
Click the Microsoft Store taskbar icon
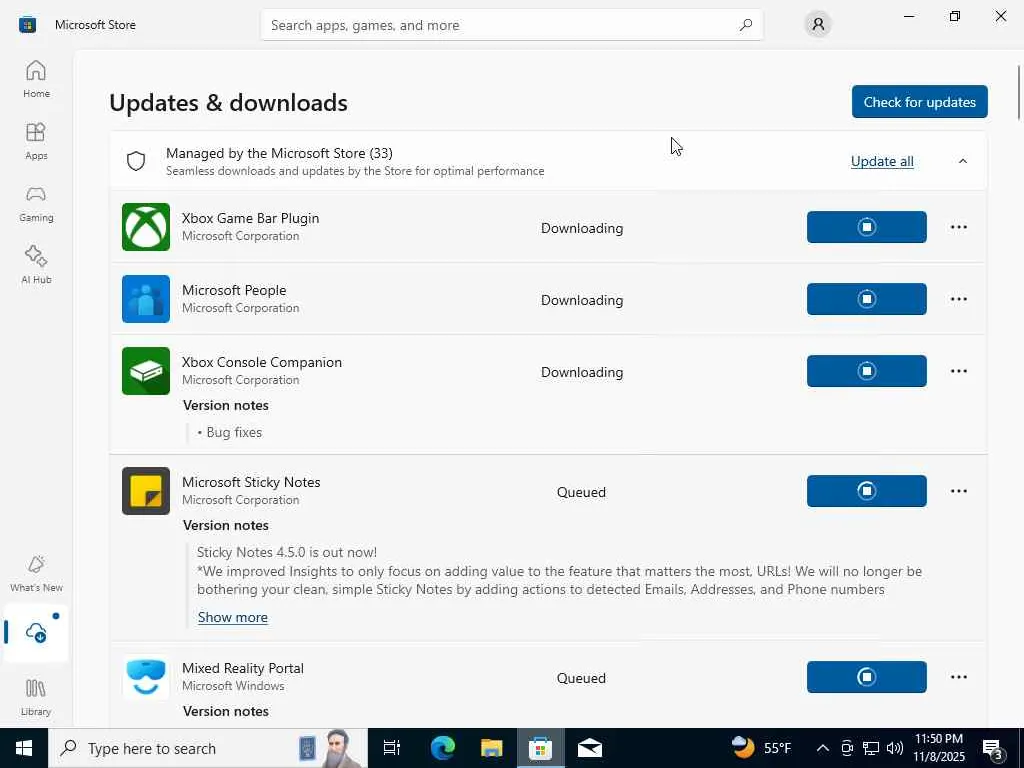click(x=541, y=748)
